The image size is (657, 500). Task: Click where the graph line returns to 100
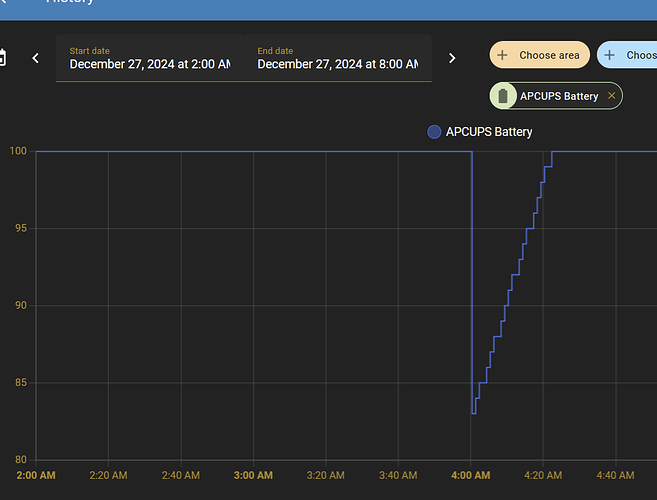tap(552, 152)
